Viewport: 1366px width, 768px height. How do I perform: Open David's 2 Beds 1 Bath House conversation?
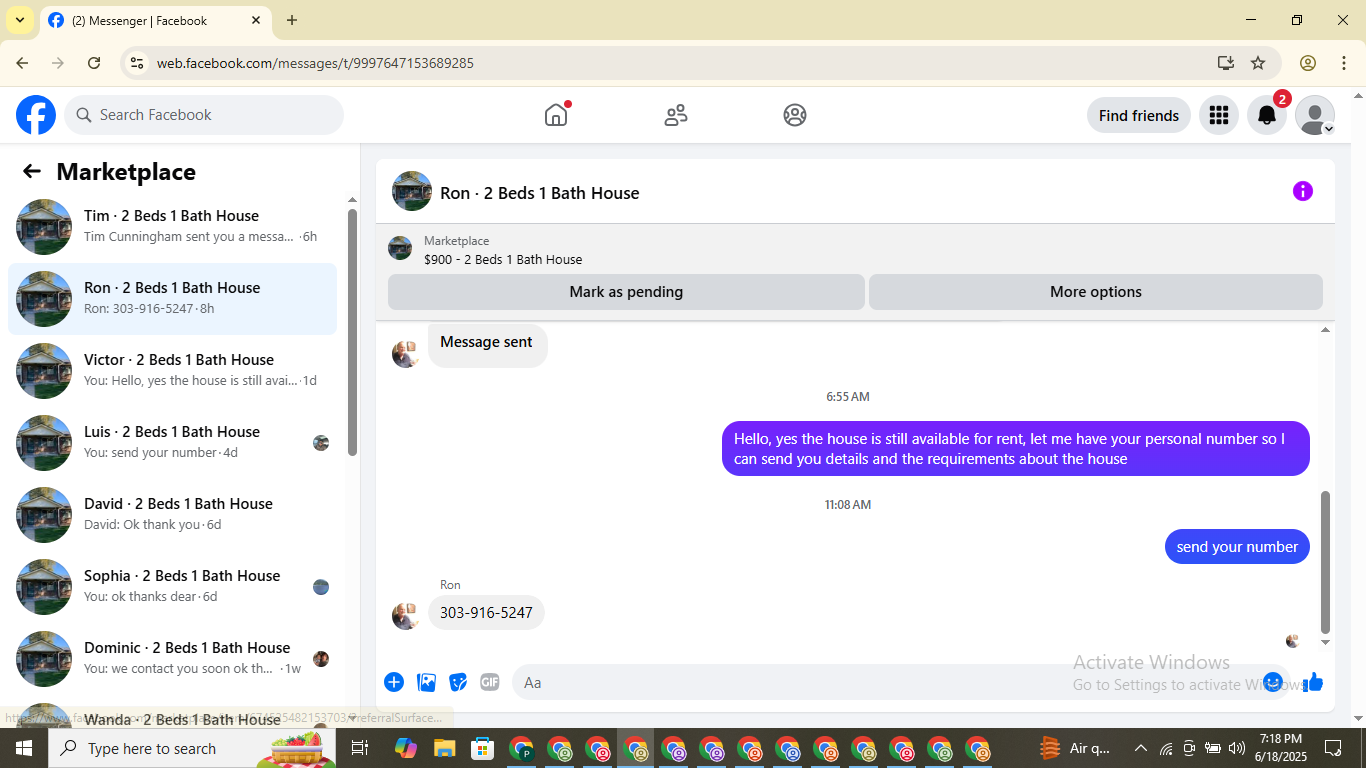(172, 515)
